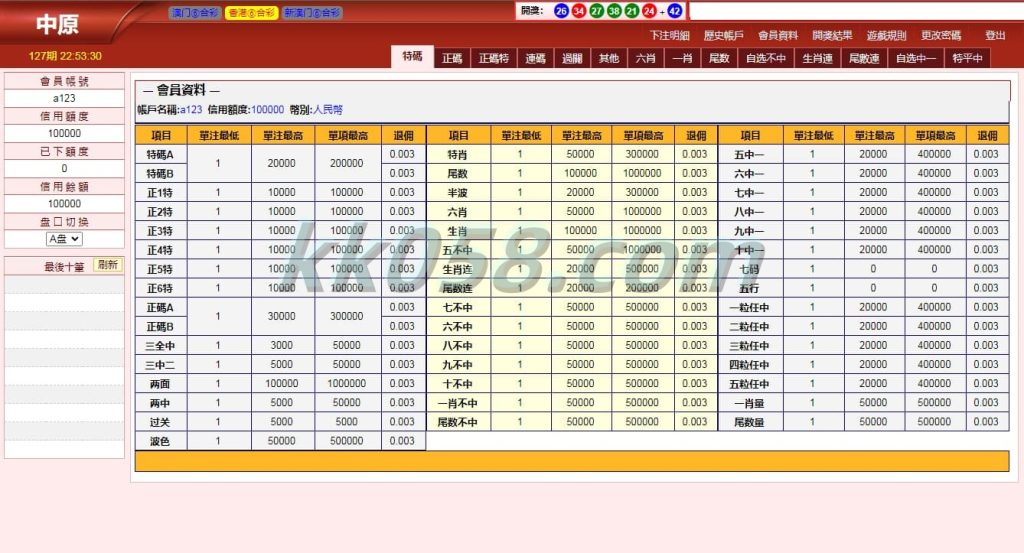Image resolution: width=1024 pixels, height=553 pixels.
Task: Switch to 澳门六合彩 lottery
Action: [195, 13]
